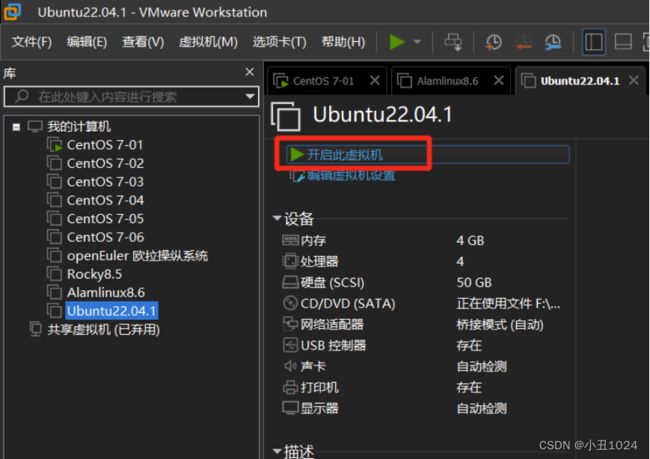Select 我的计算机 in the library tree
Image resolution: width=650 pixels, height=459 pixels.
pyautogui.click(x=79, y=126)
